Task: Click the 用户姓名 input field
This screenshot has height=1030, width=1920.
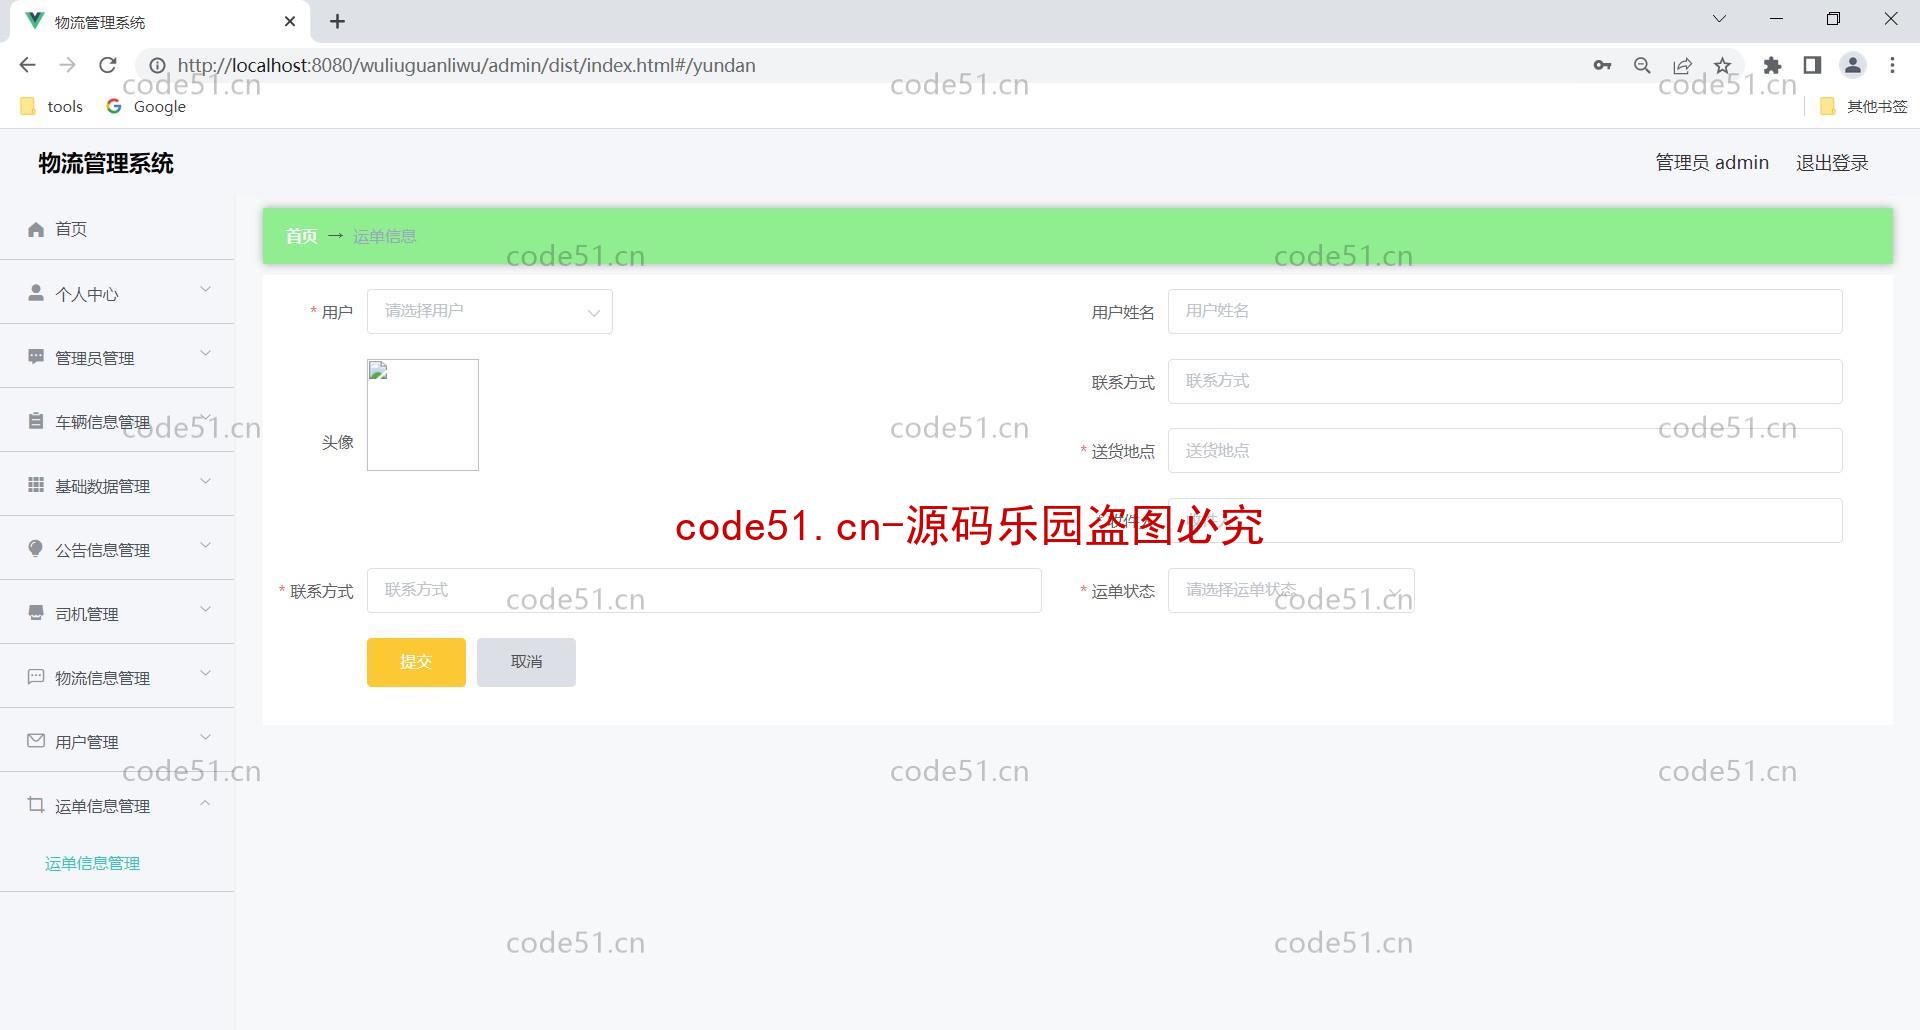Action: tap(1505, 311)
